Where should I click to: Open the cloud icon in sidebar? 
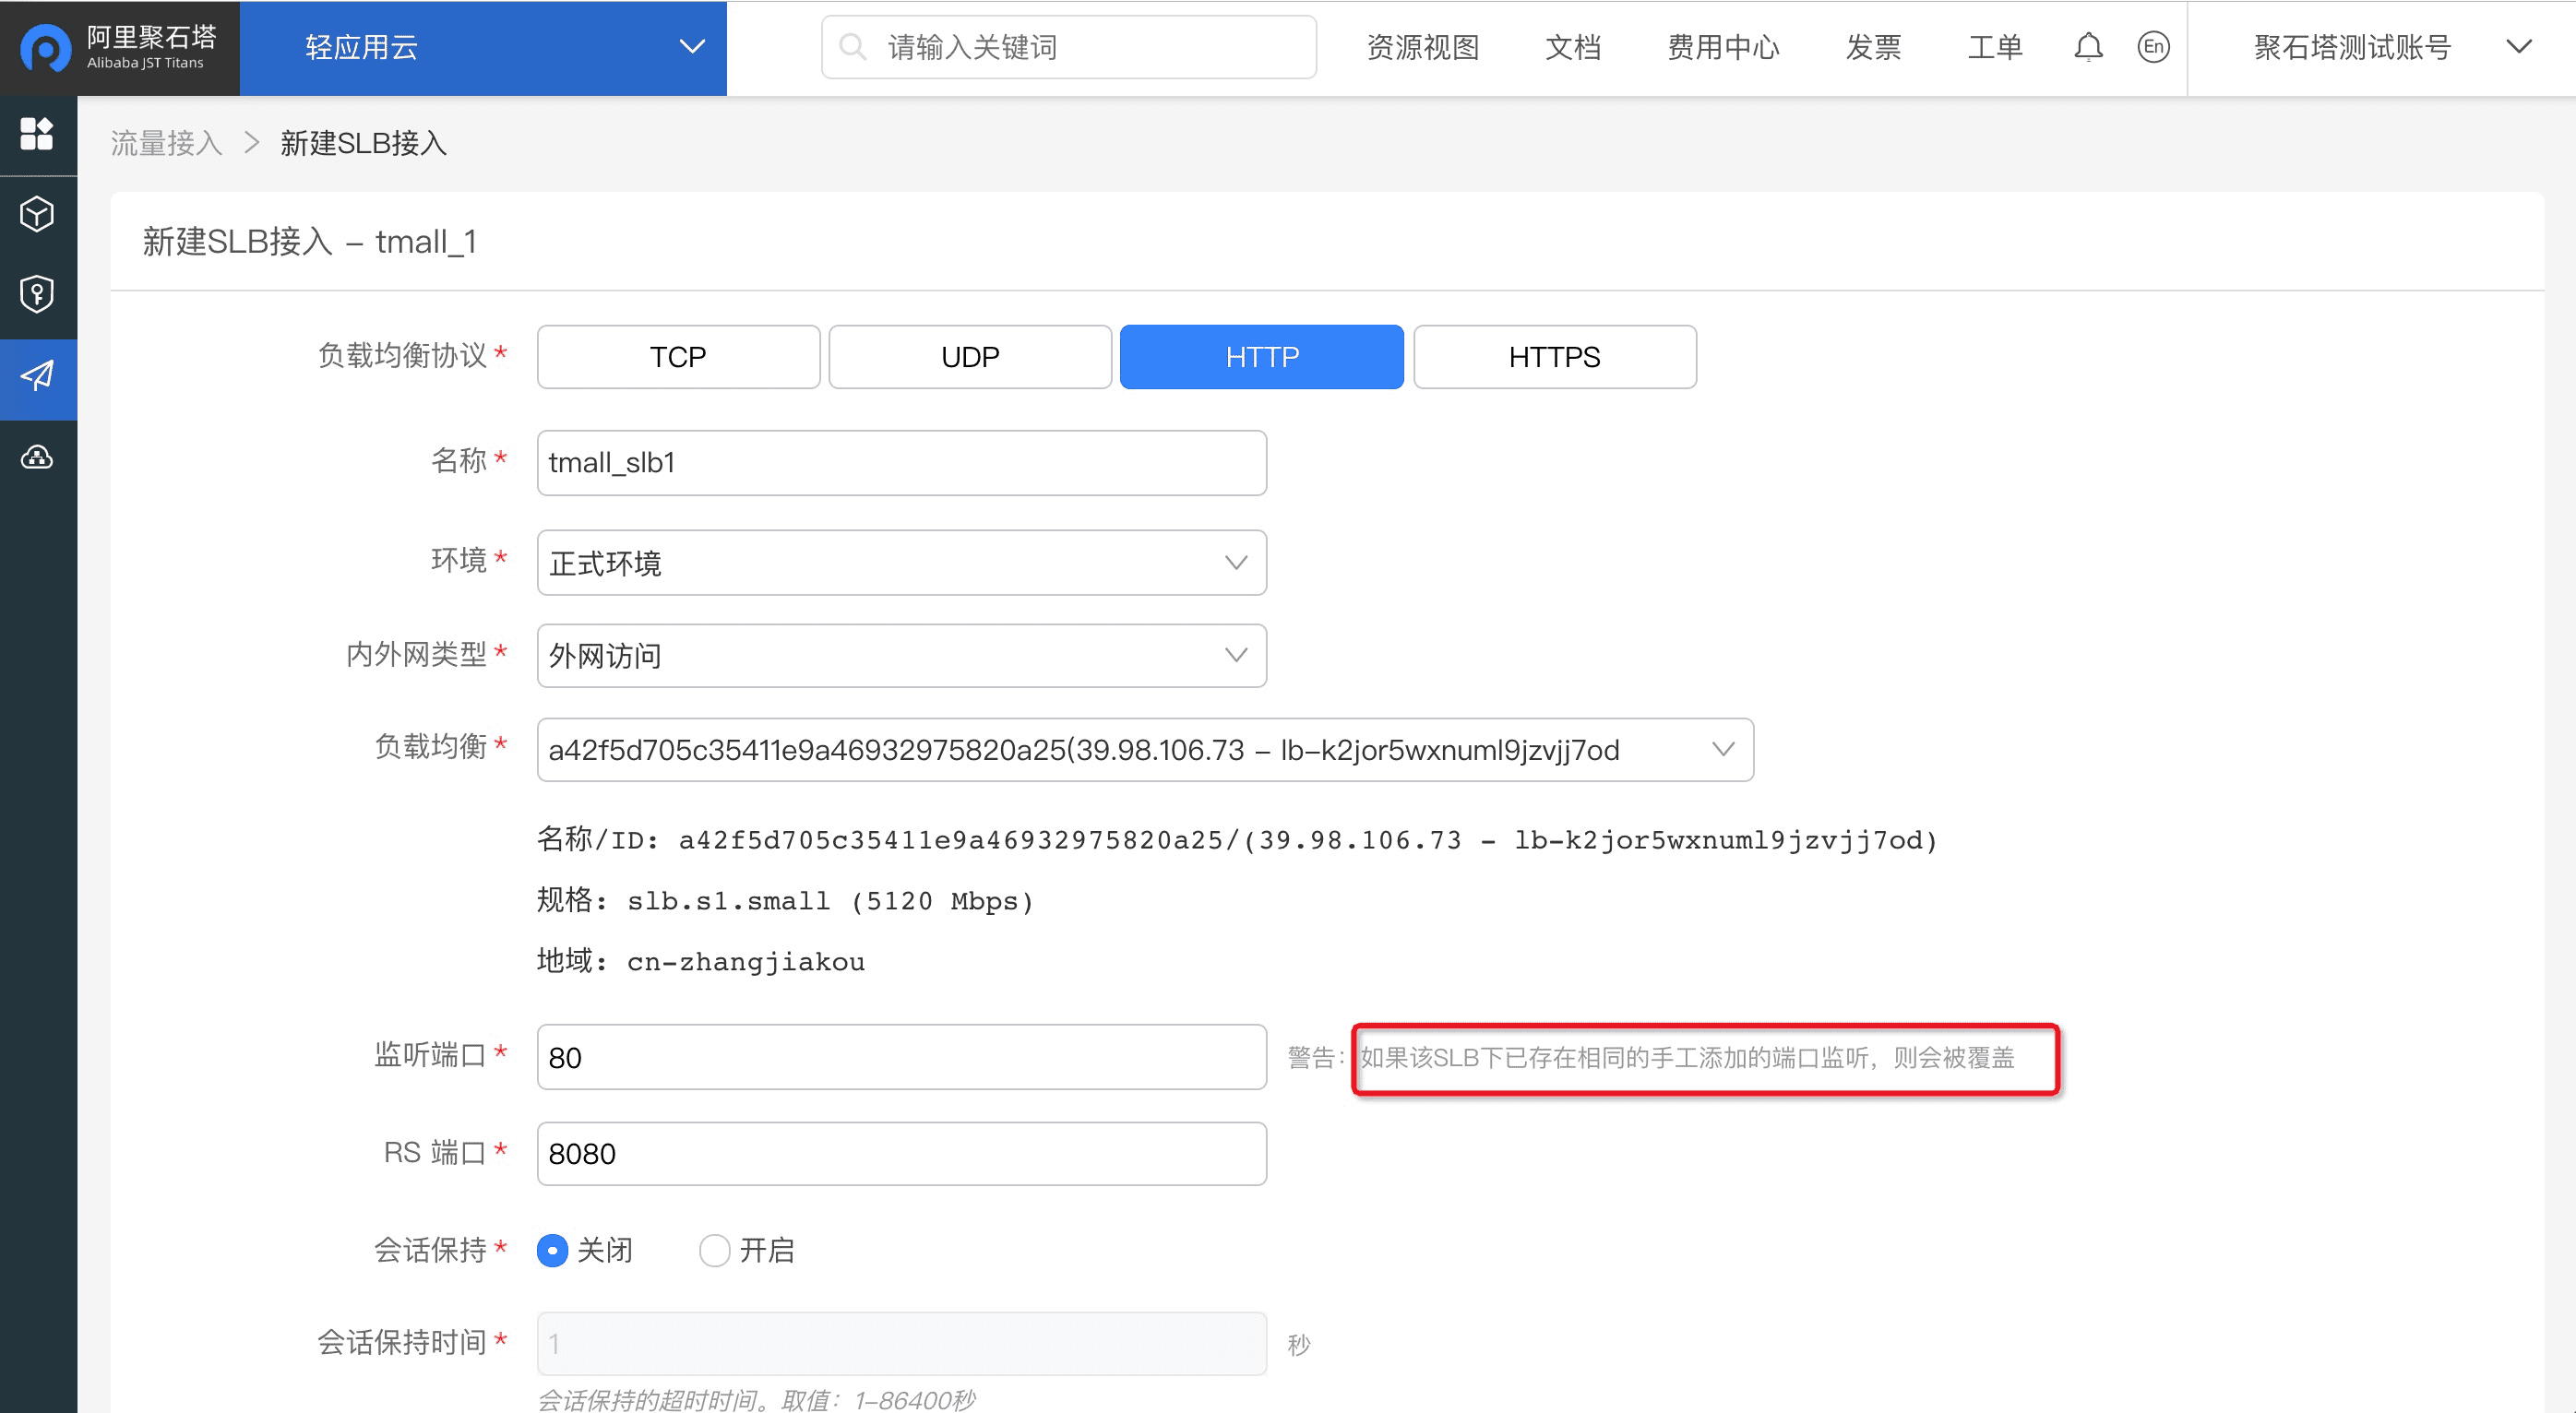click(37, 457)
